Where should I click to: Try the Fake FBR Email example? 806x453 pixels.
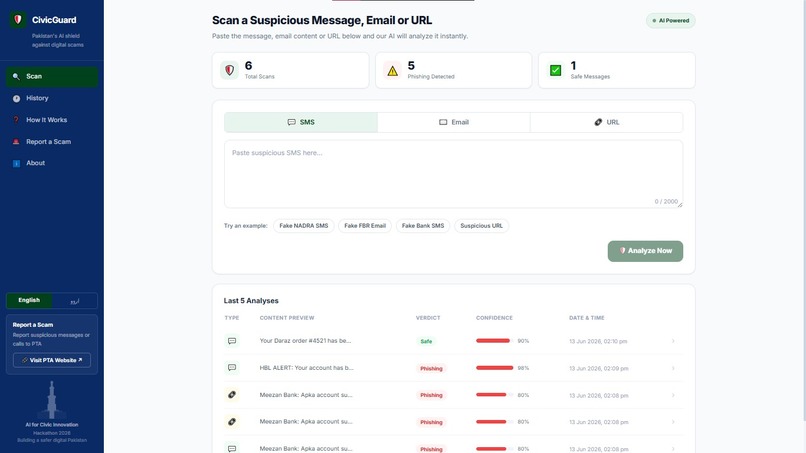click(x=365, y=226)
